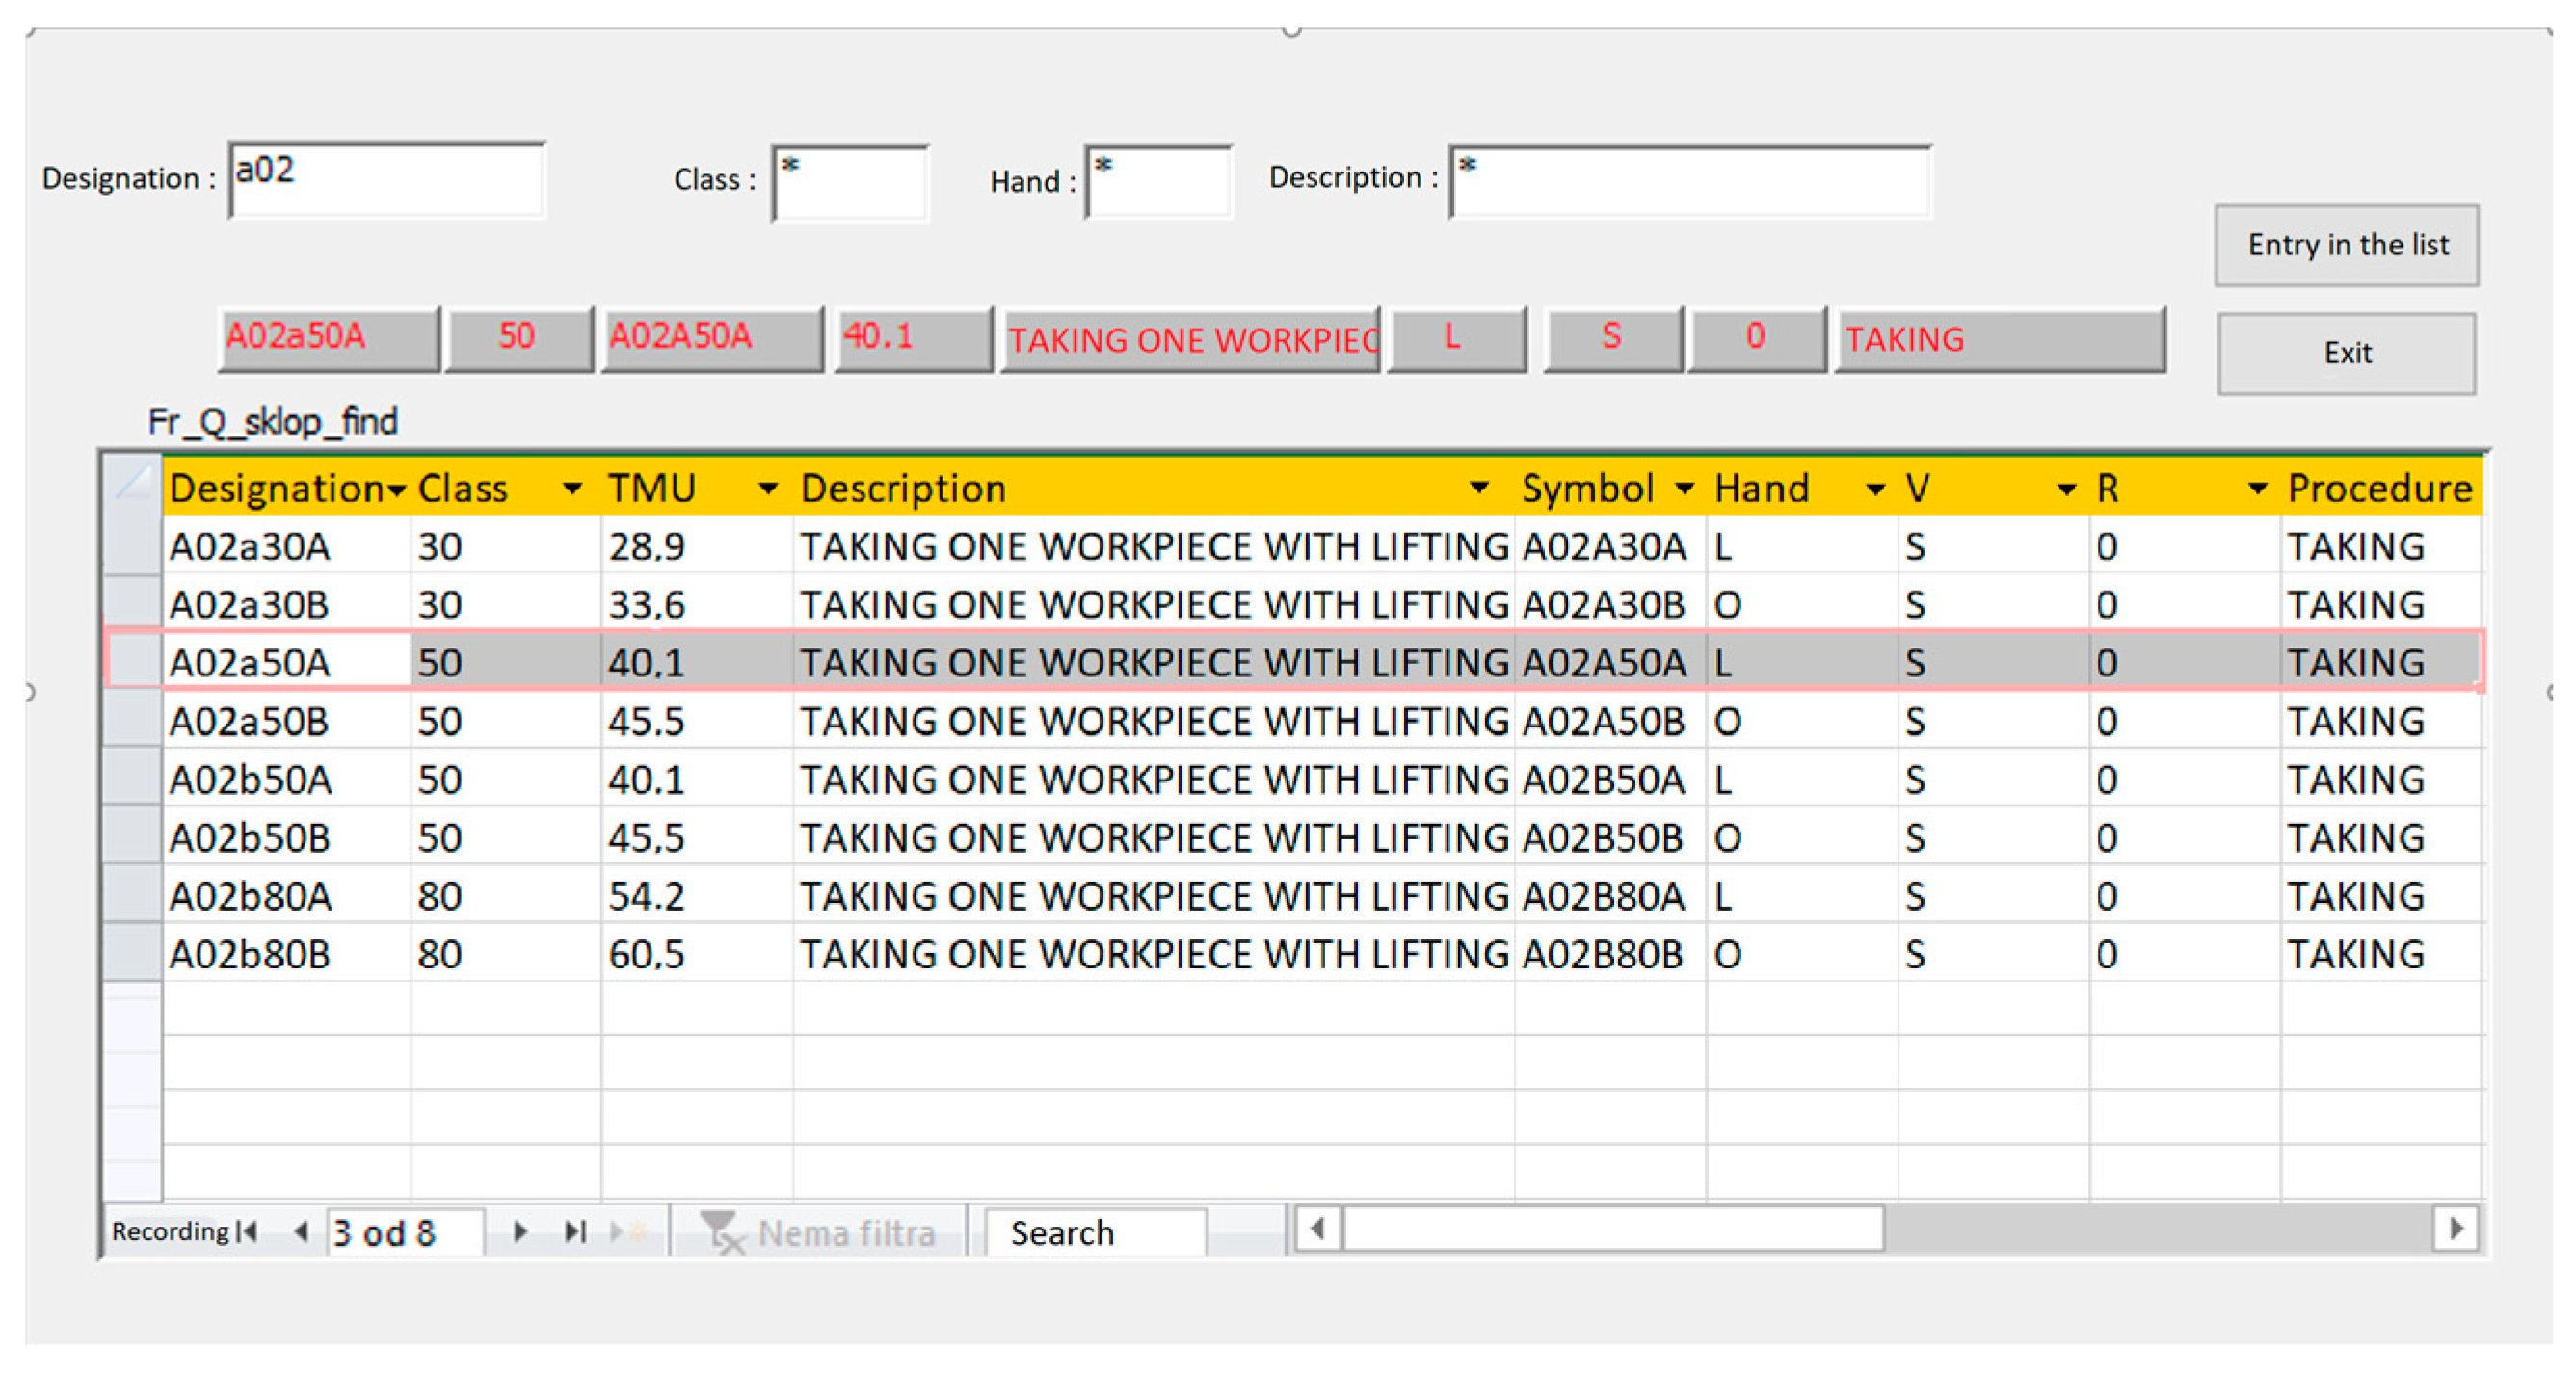
Task: Click the Designation filter input field
Action: coord(387,180)
